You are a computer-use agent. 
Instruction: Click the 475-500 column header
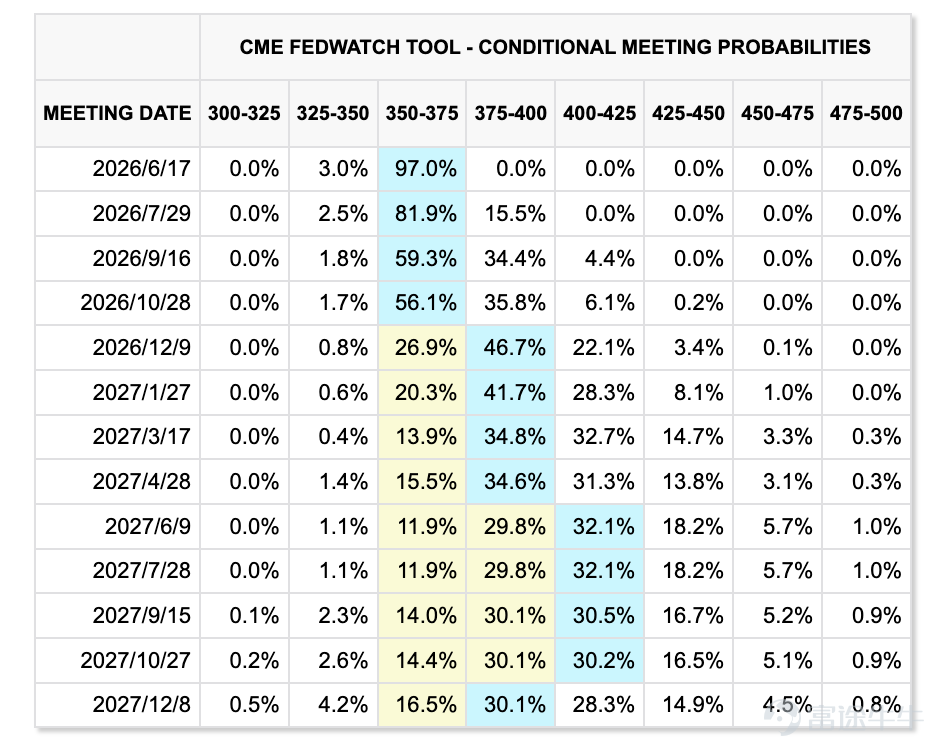point(866,113)
